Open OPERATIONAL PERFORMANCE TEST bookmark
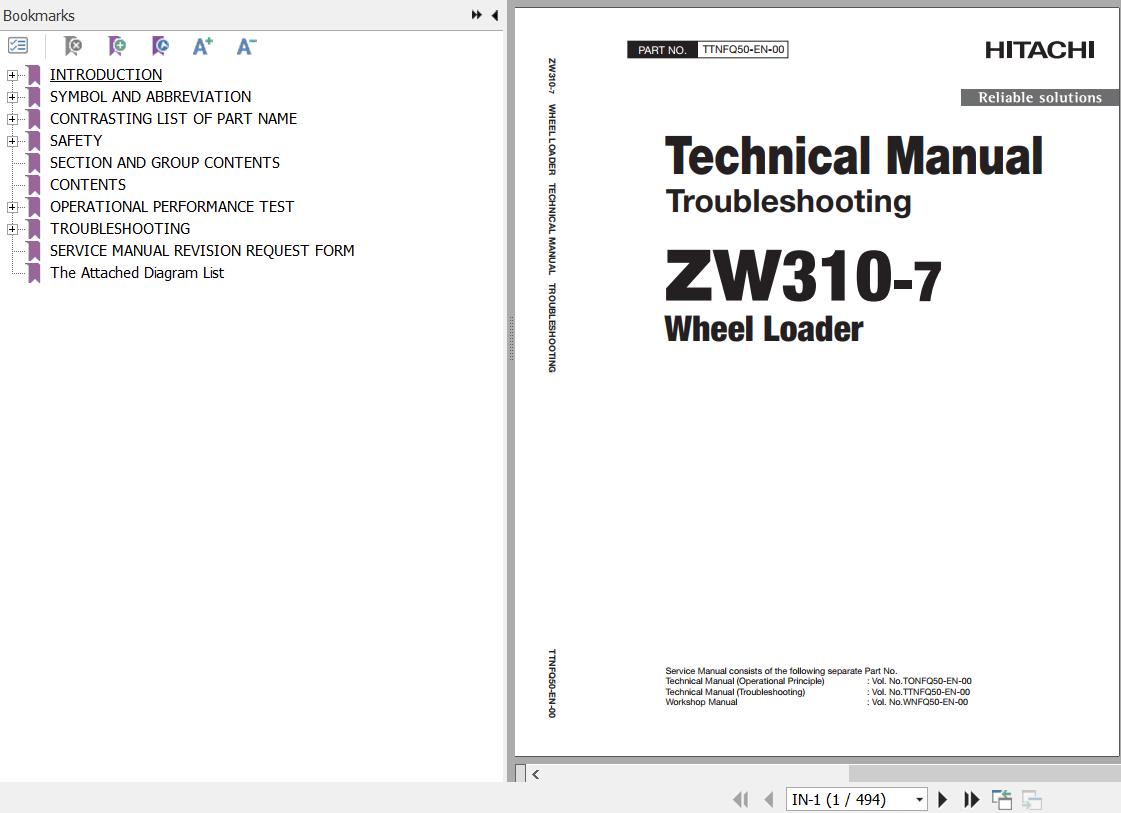Image resolution: width=1121 pixels, height=813 pixels. click(172, 207)
